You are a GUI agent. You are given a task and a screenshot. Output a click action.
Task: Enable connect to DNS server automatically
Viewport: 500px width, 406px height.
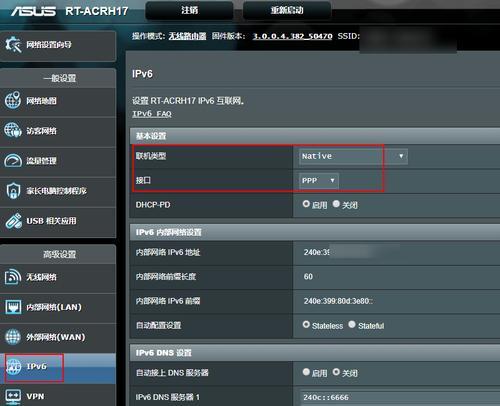[x=306, y=372]
